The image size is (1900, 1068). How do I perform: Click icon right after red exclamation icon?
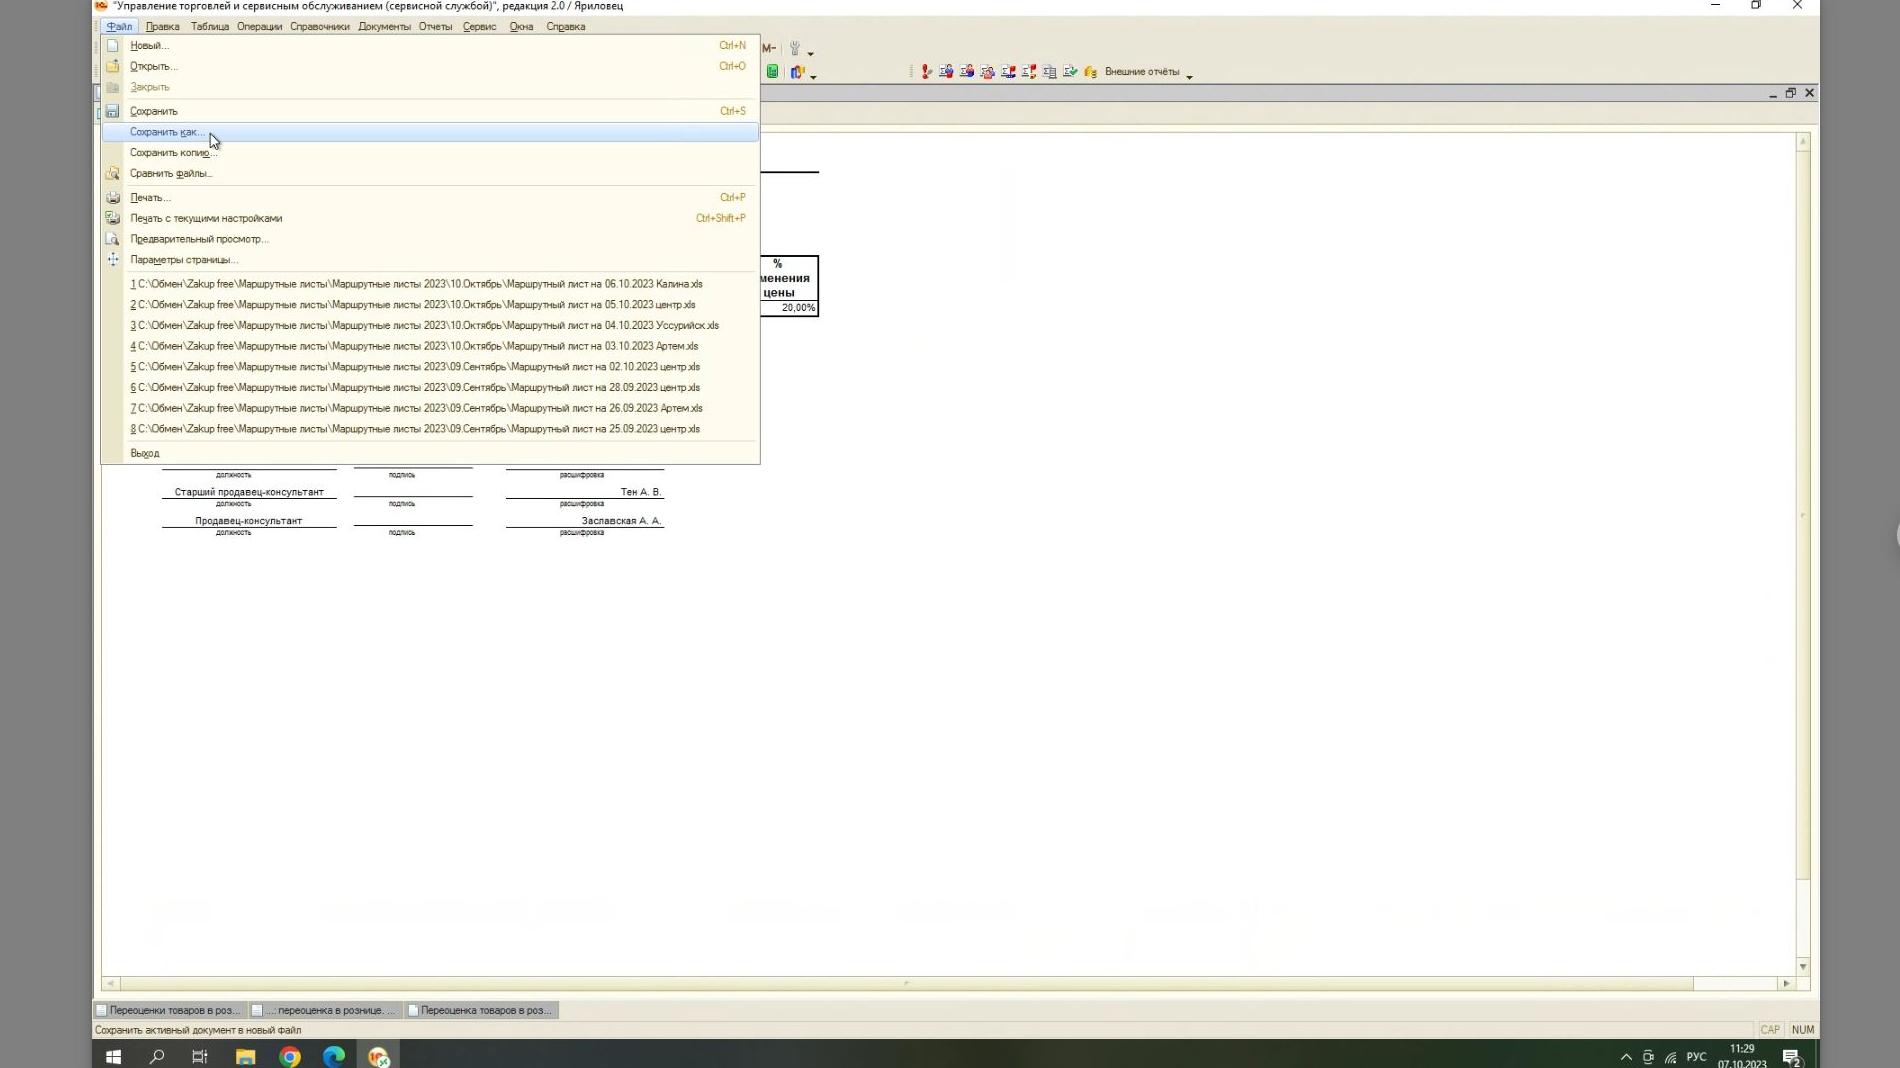click(x=946, y=72)
